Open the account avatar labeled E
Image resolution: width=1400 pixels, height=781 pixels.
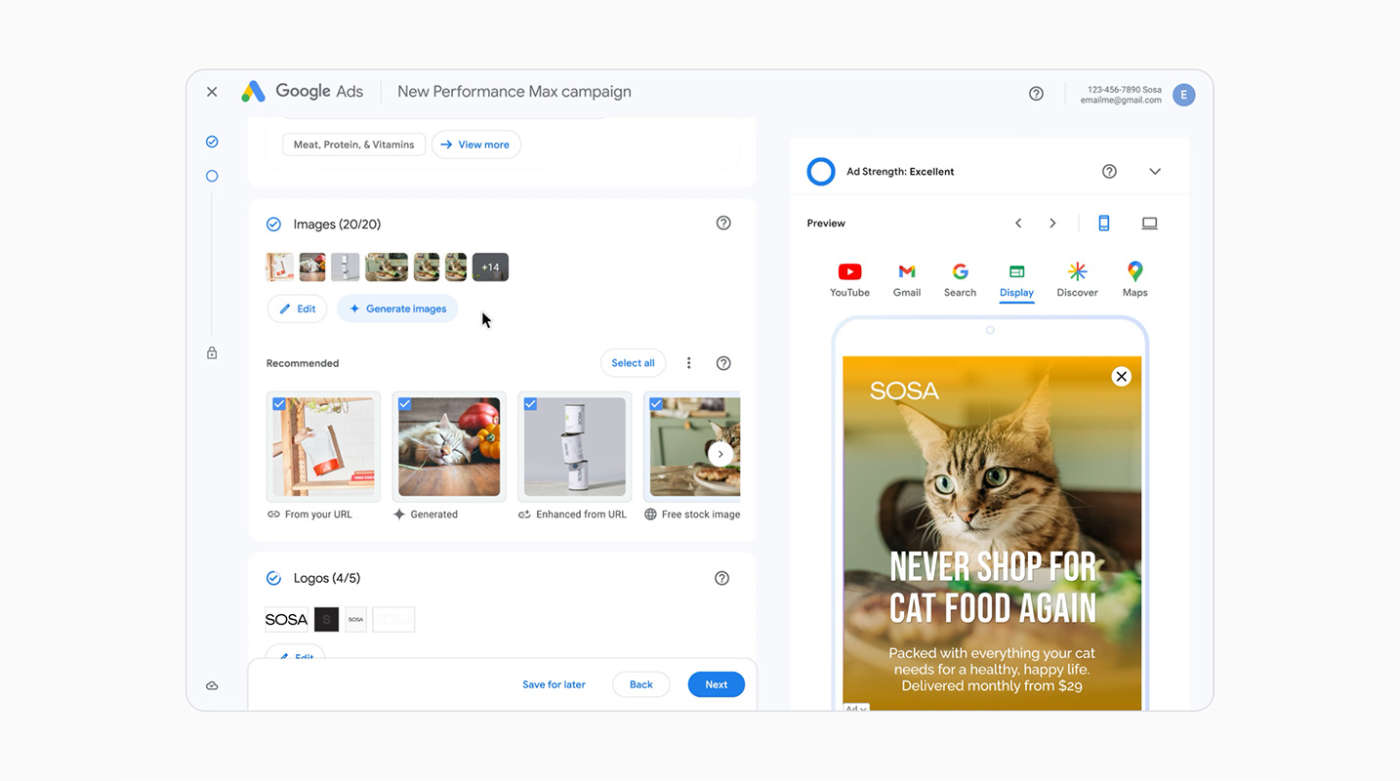point(1184,94)
